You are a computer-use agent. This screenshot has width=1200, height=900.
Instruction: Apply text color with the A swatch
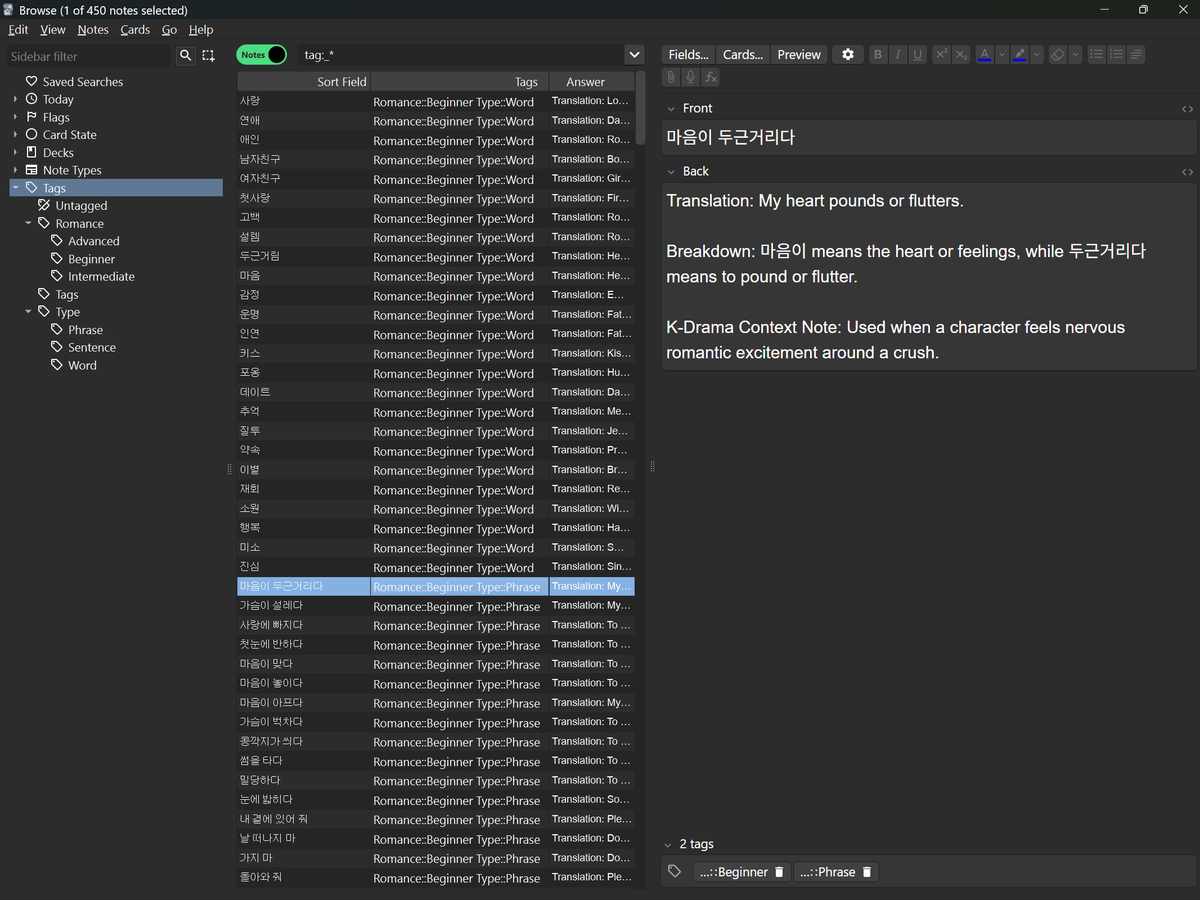coord(985,55)
